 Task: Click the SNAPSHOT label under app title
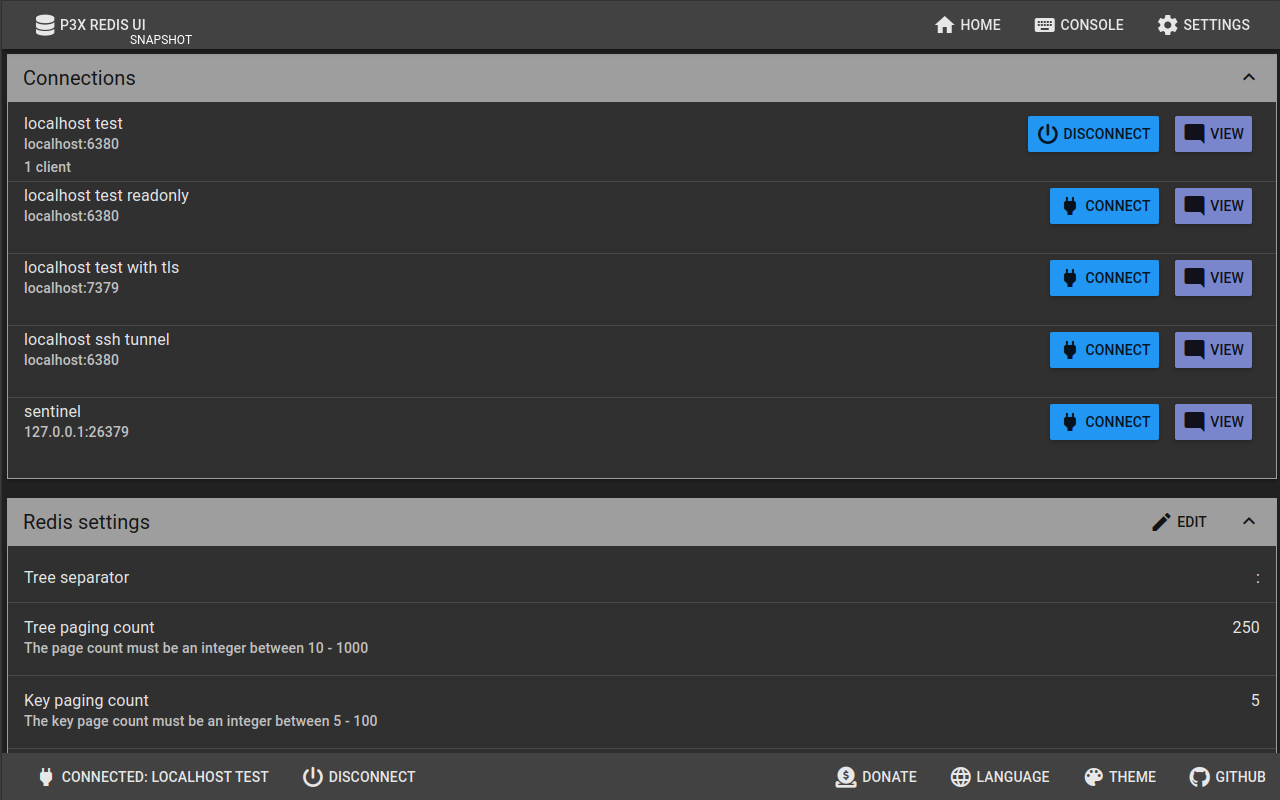click(x=161, y=40)
